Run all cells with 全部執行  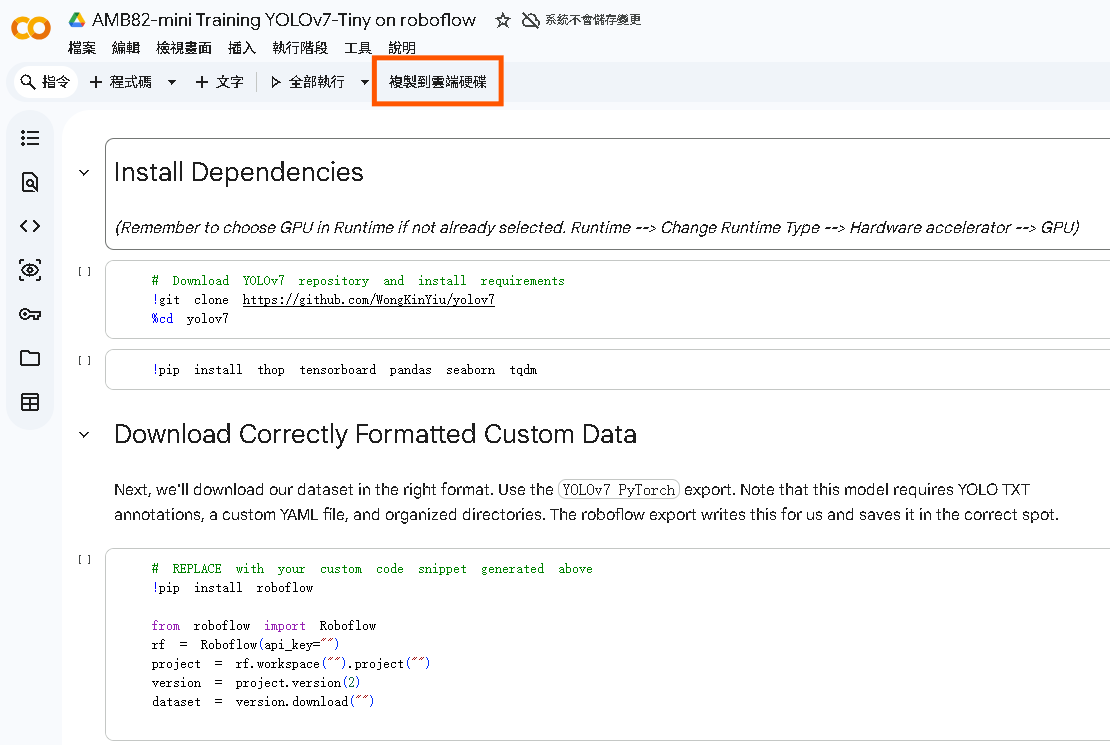click(308, 82)
